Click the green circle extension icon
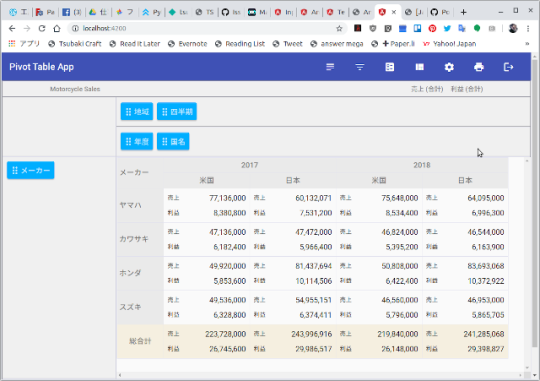Viewport: 540px width, 381px height. tap(477, 28)
